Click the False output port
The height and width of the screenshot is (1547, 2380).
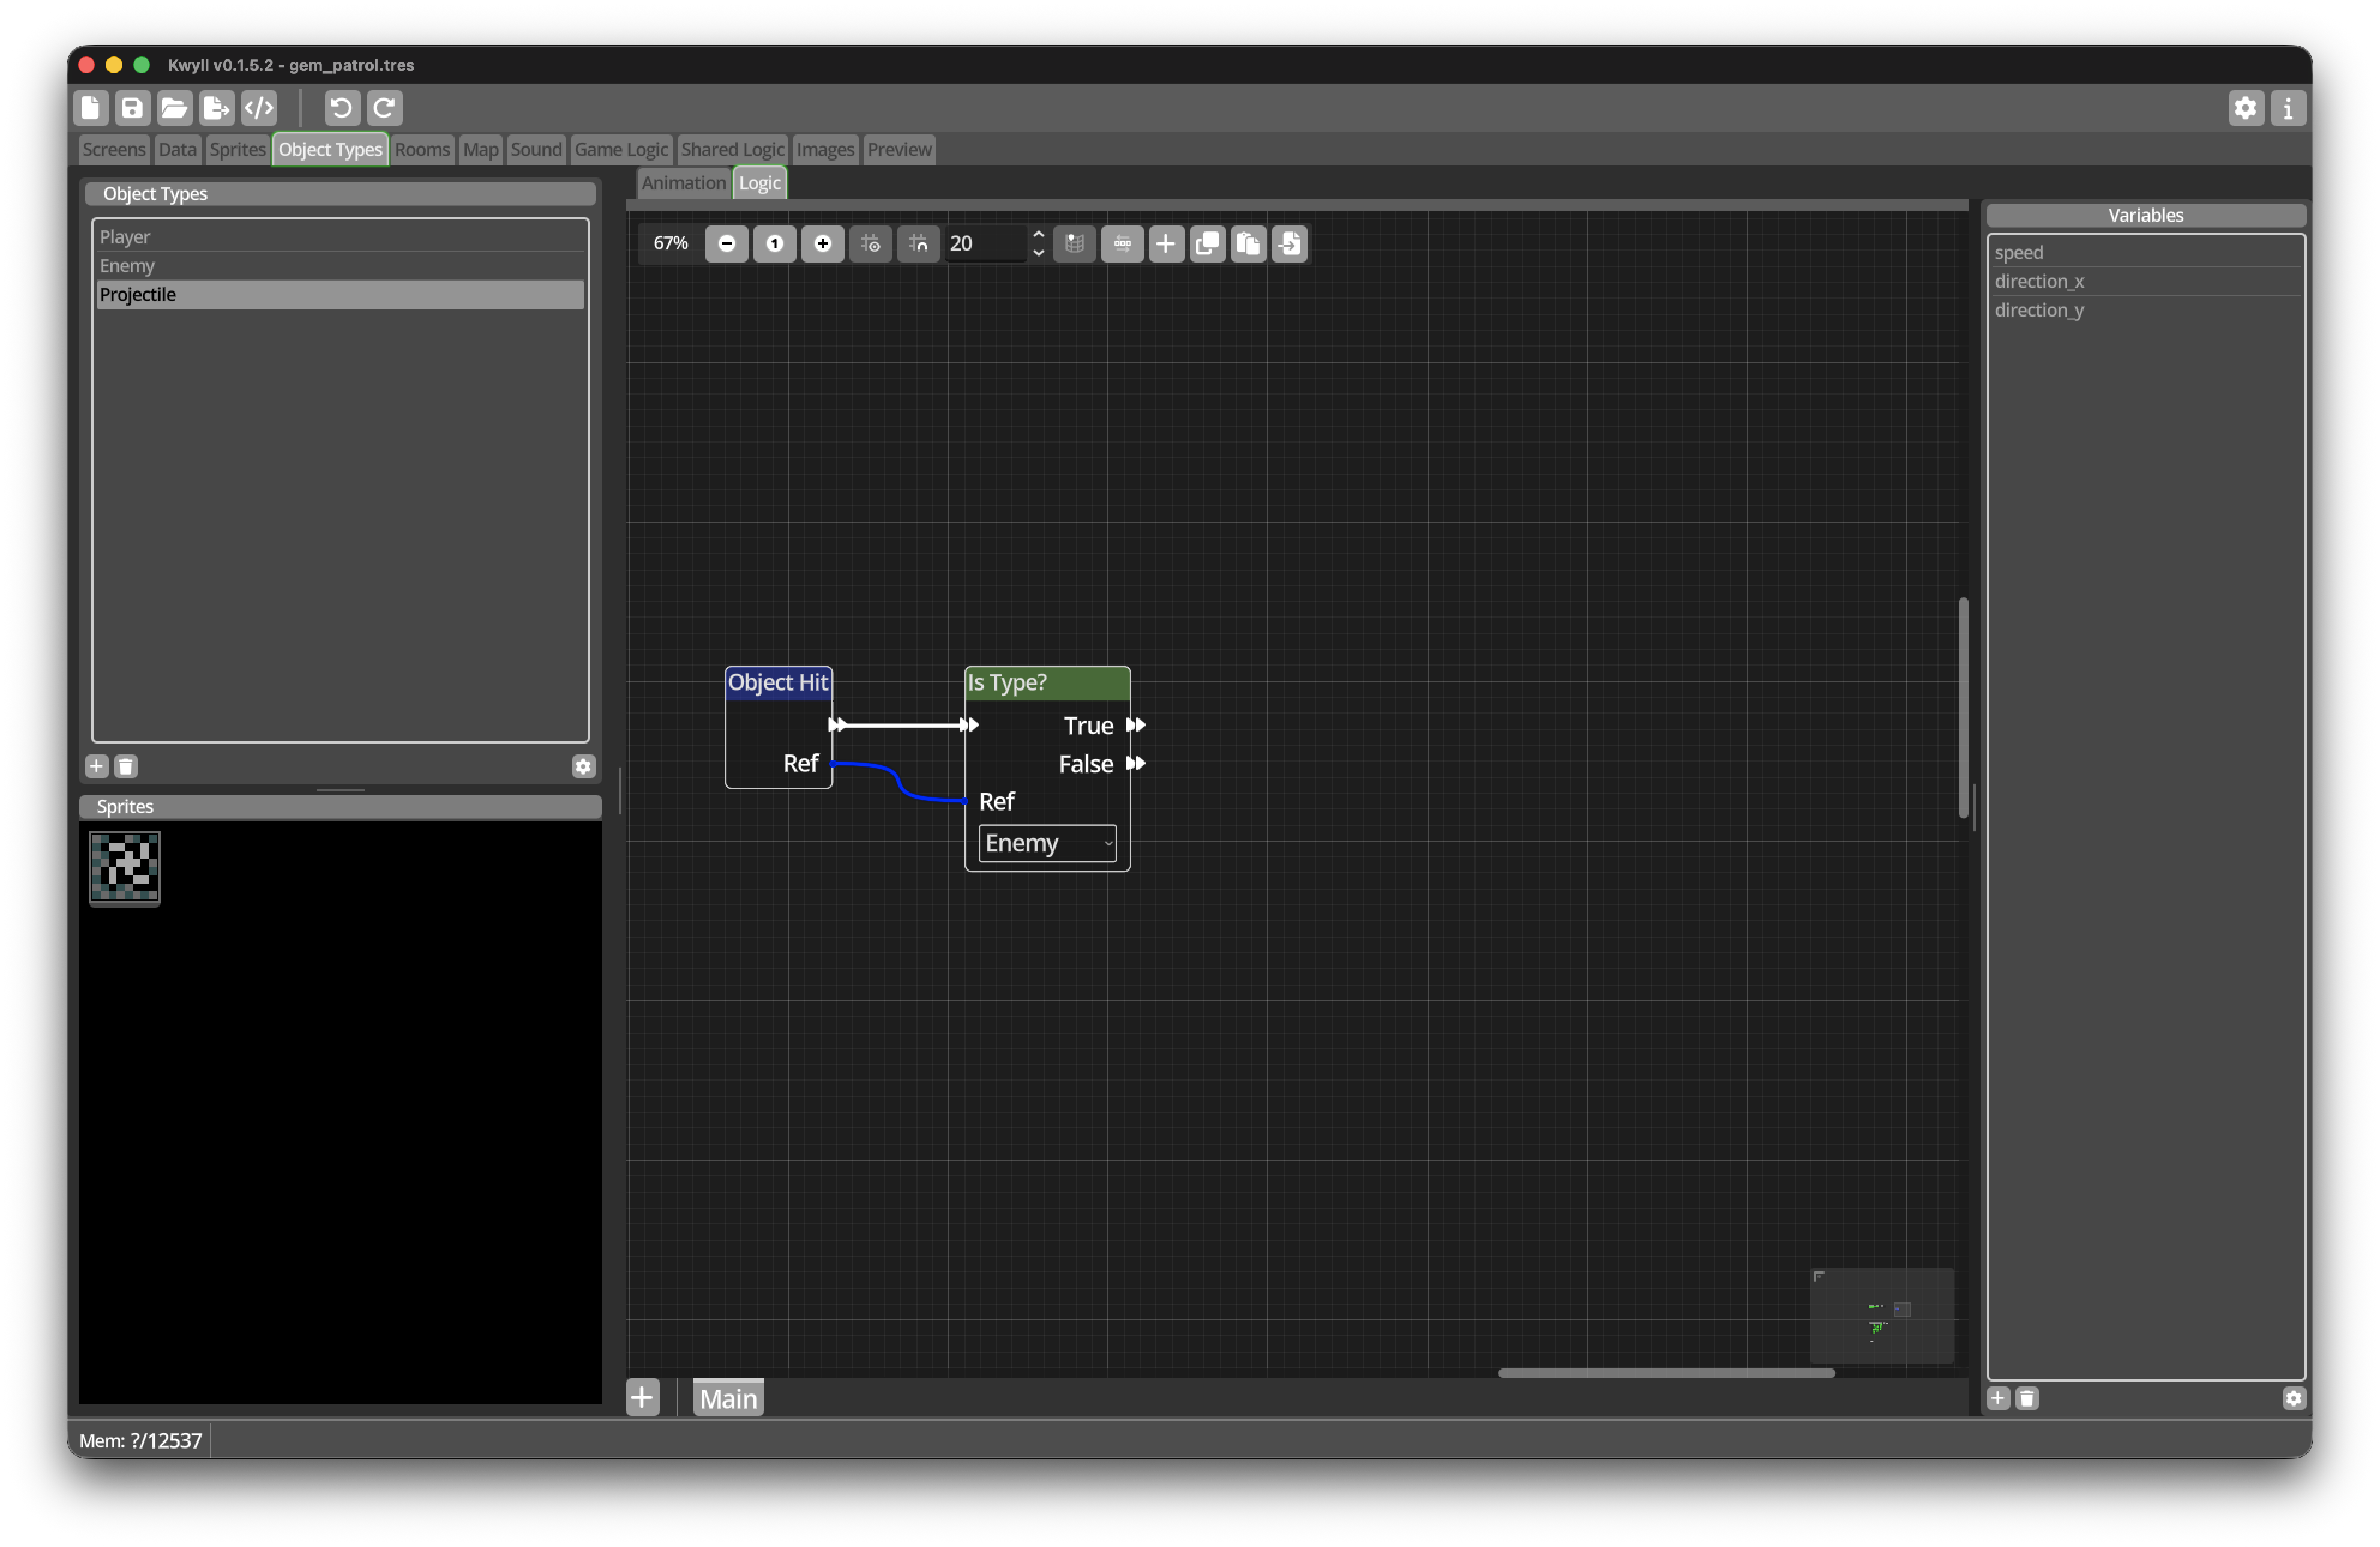1136,765
